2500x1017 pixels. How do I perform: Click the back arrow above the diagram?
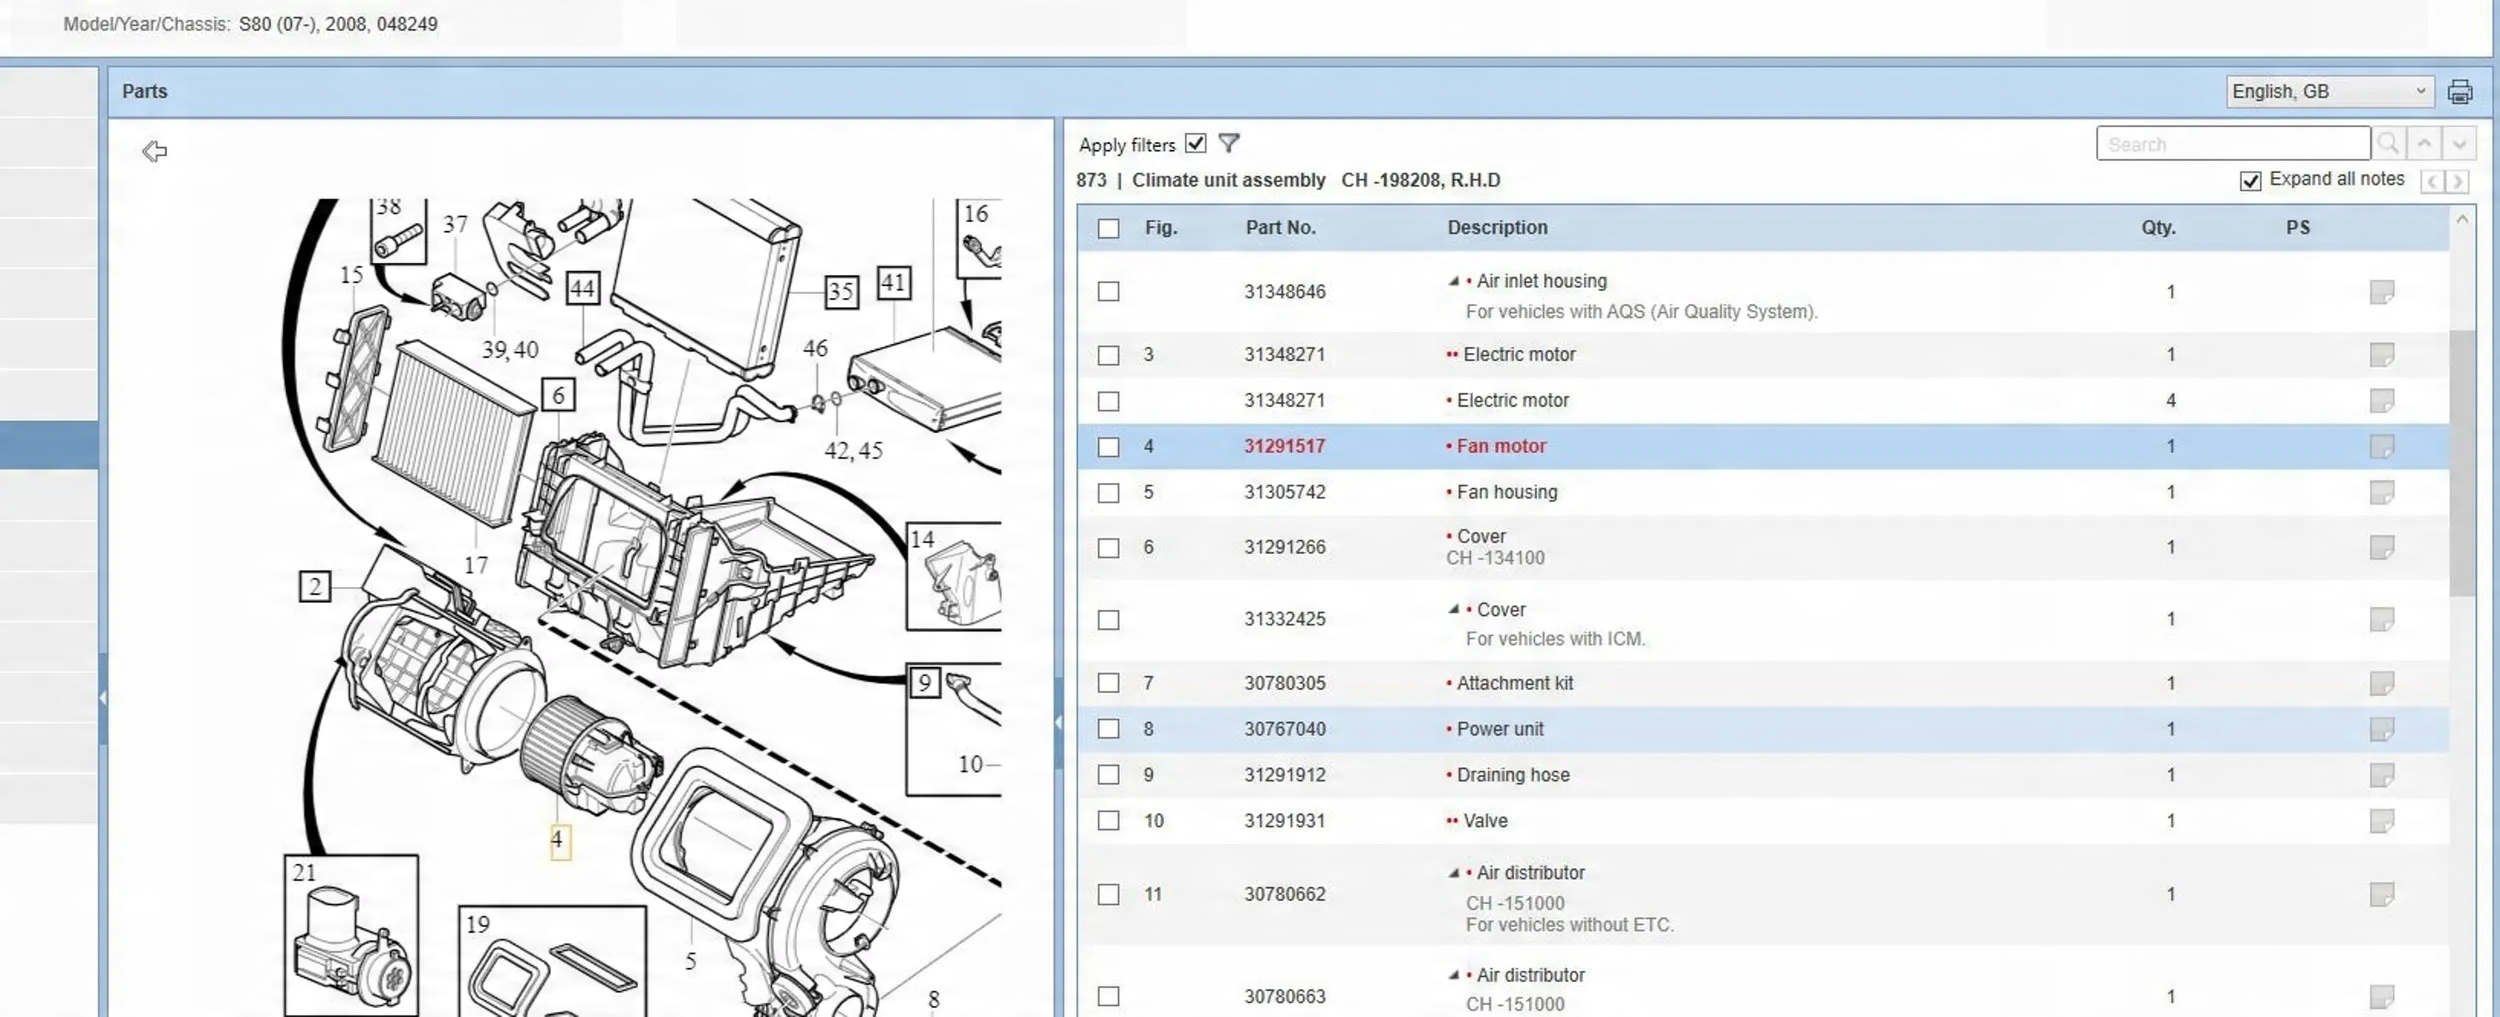click(154, 151)
